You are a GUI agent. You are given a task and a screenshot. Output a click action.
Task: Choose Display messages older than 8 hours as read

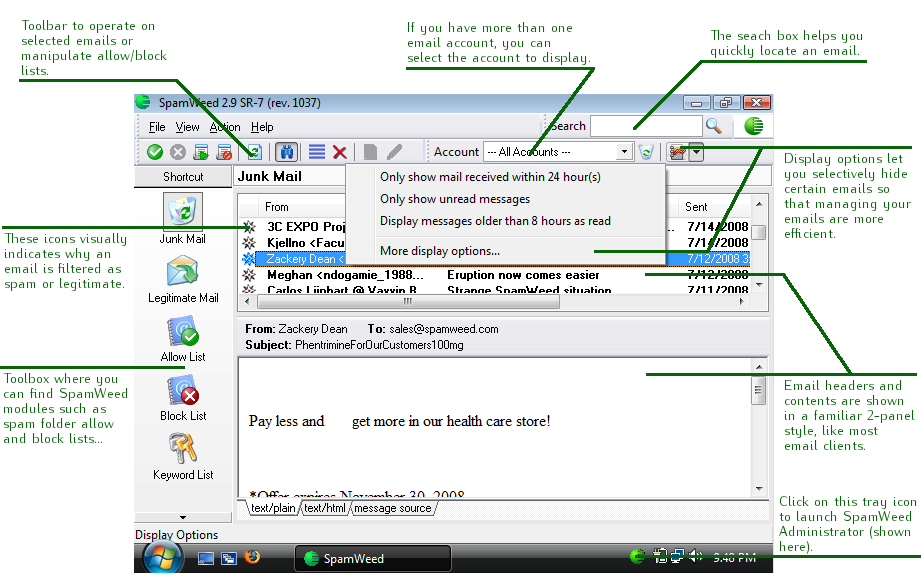[x=495, y=221]
